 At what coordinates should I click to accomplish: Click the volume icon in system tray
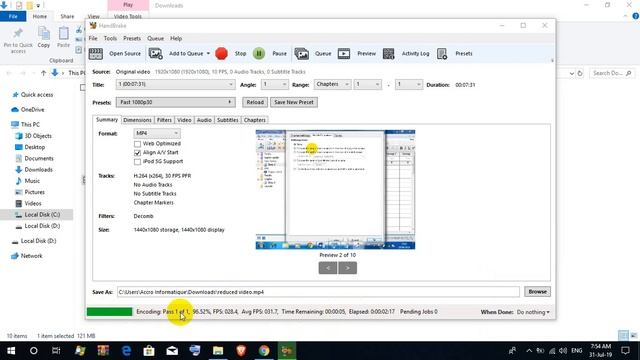[563, 351]
